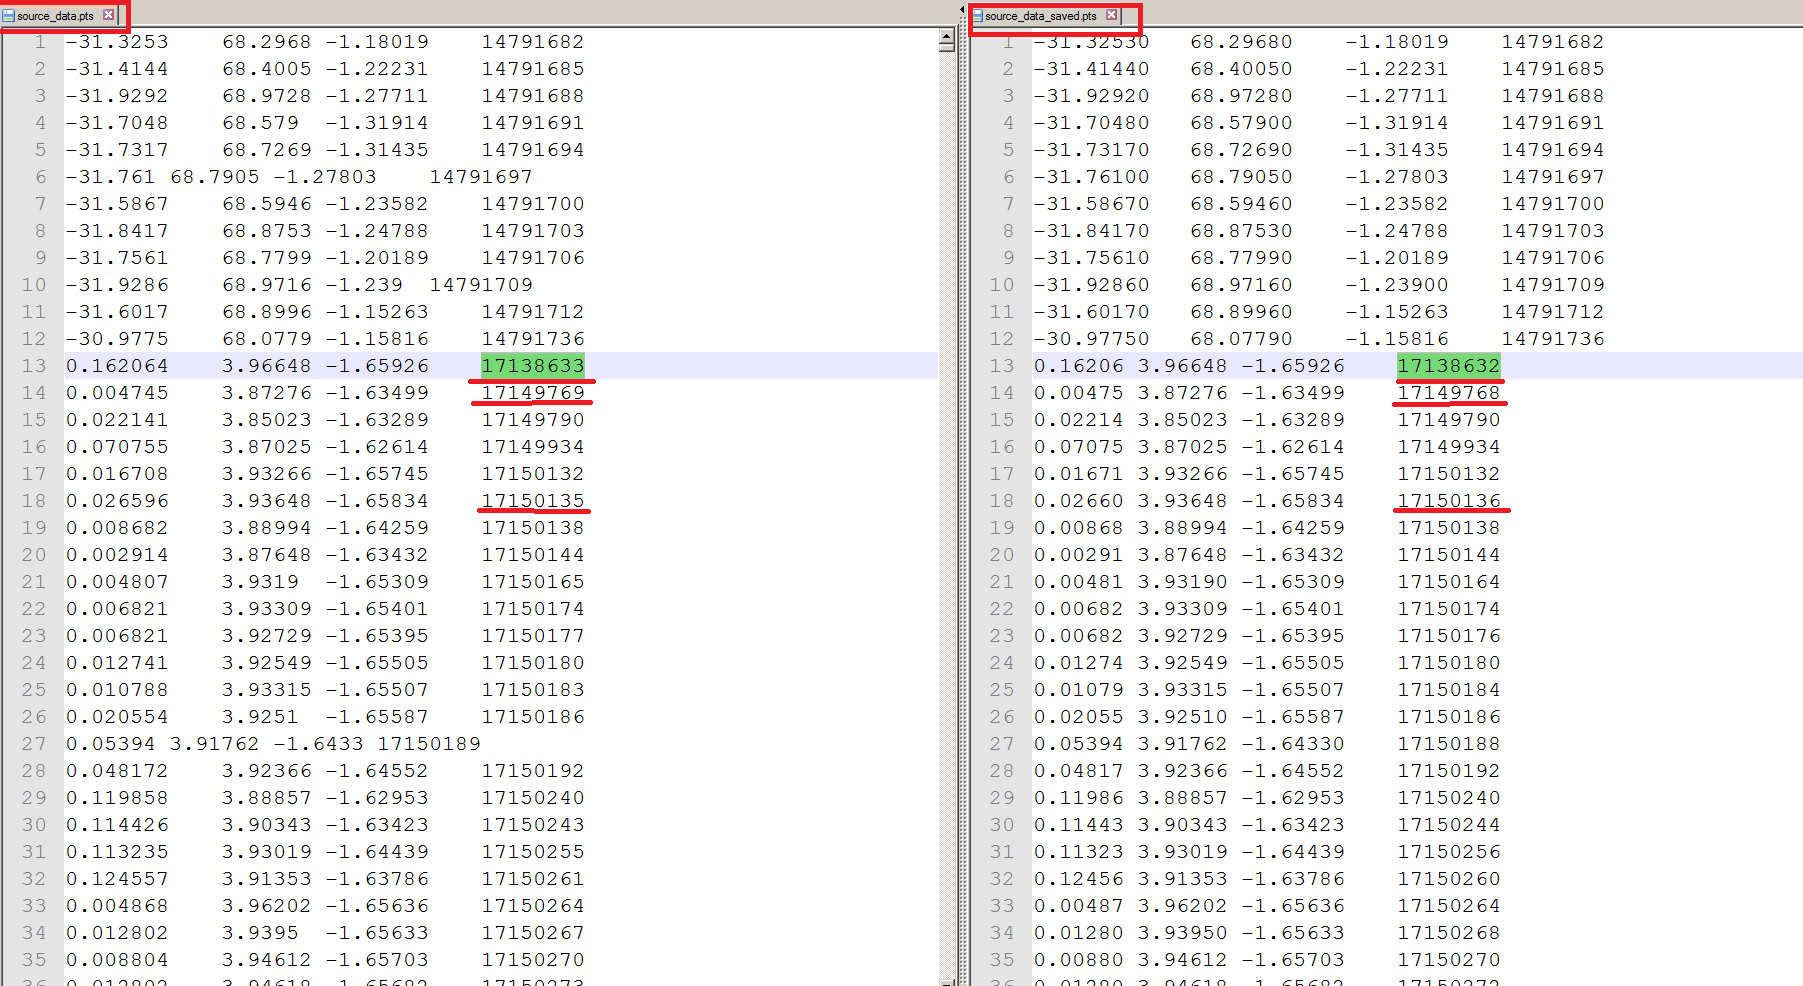Click line number 27 in left pane
Viewport: 1803px width, 986px height.
[x=34, y=744]
